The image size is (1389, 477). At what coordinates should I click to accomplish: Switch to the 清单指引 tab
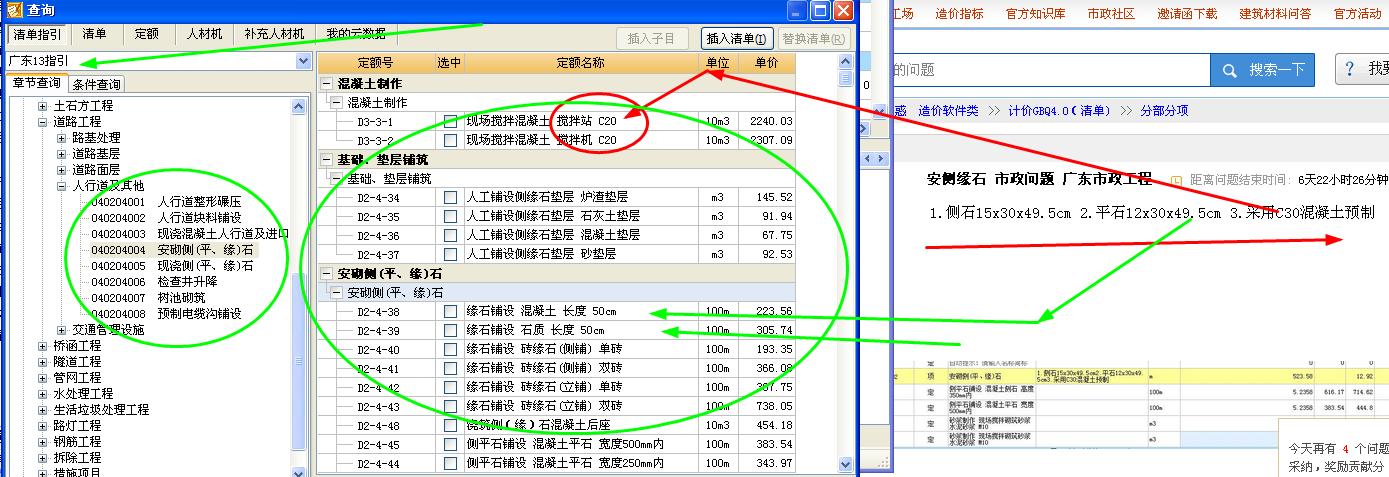(x=38, y=34)
